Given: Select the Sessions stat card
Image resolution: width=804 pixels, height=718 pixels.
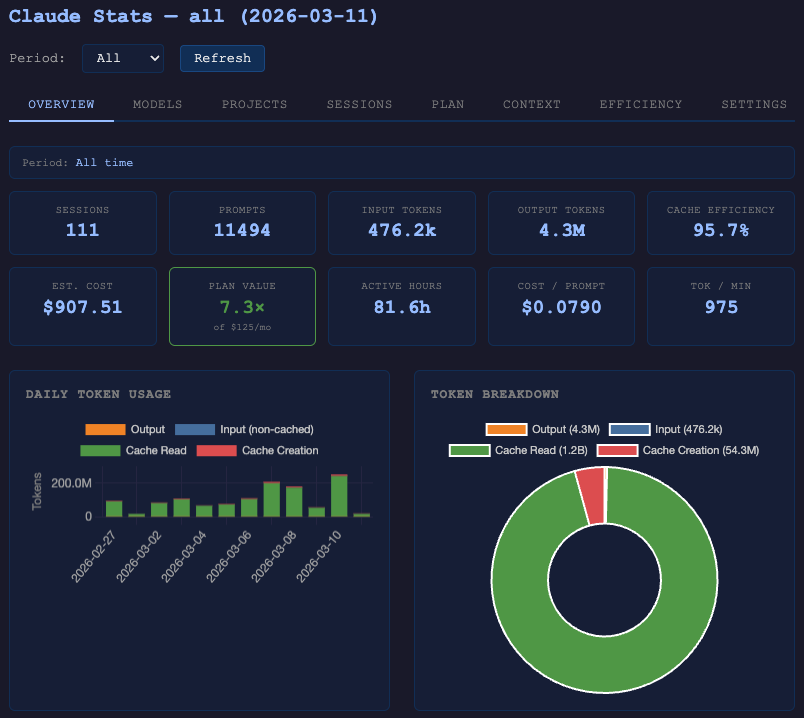Looking at the screenshot, I should (83, 222).
